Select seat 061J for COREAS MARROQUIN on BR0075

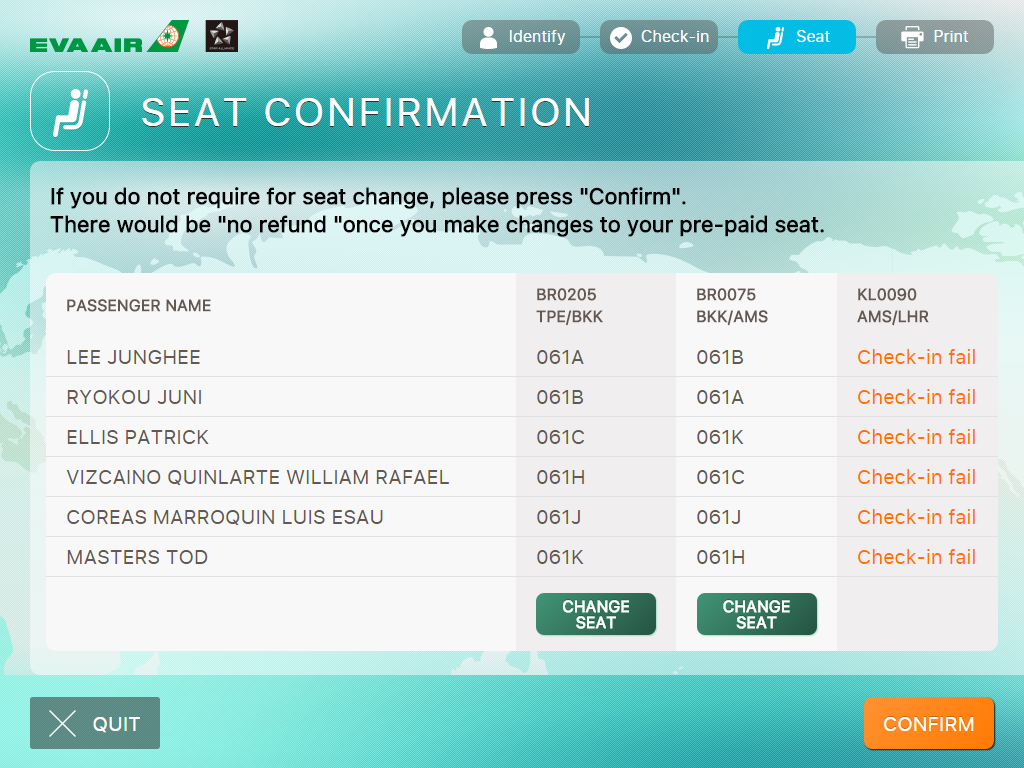tap(719, 517)
